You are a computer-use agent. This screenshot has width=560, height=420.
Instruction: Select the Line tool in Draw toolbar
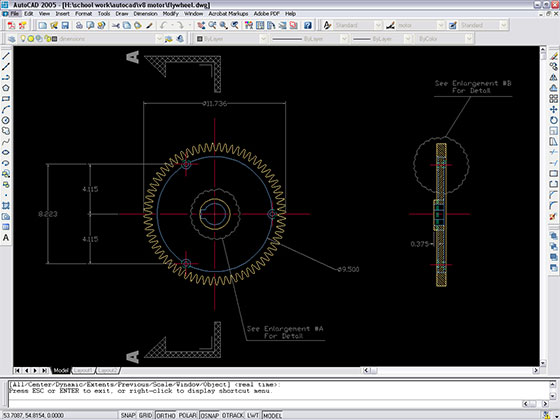(6, 56)
